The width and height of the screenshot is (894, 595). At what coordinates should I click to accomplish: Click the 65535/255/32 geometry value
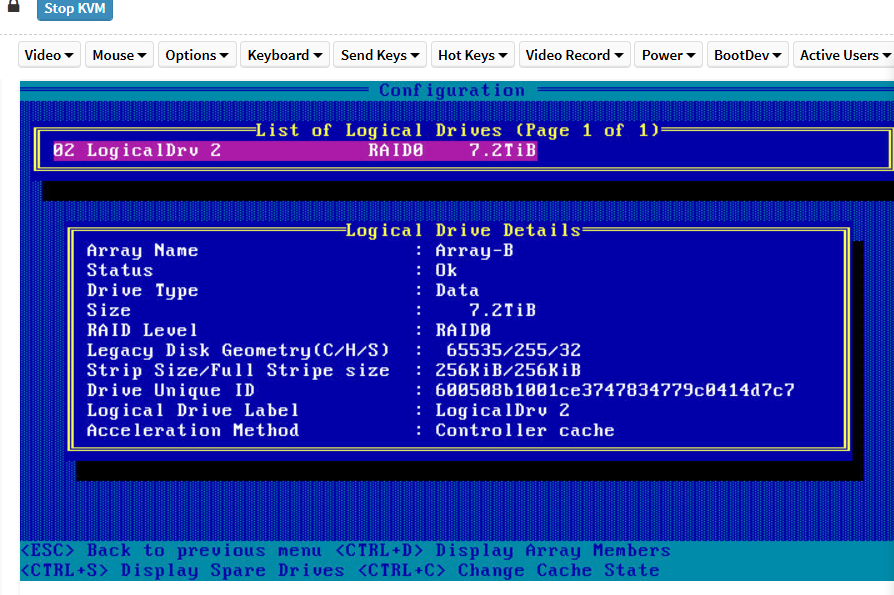pos(514,351)
